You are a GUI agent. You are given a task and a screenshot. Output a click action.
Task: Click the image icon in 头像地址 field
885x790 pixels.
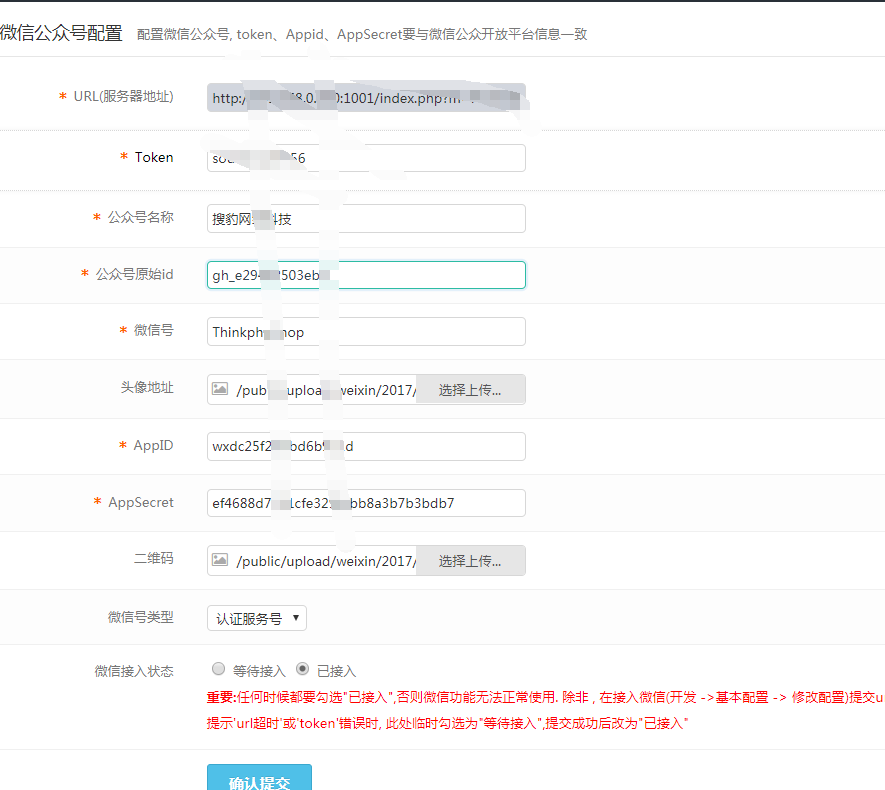[x=220, y=389]
